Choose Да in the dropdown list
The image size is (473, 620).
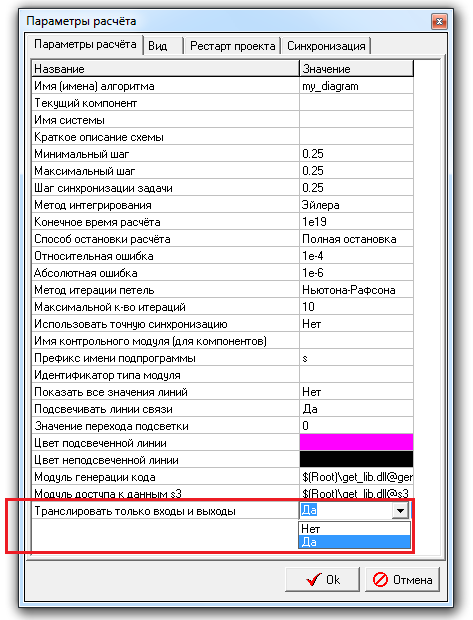354,542
